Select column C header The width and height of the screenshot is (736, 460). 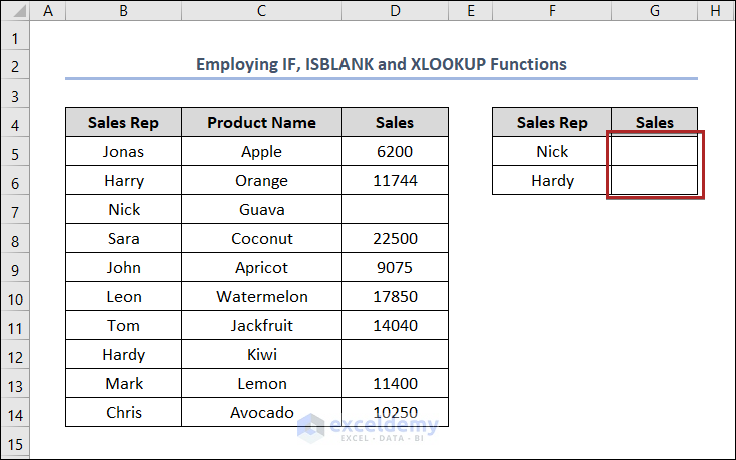(261, 11)
